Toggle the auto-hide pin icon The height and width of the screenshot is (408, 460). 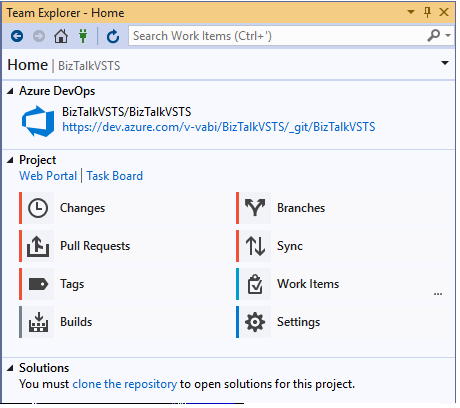coord(427,12)
